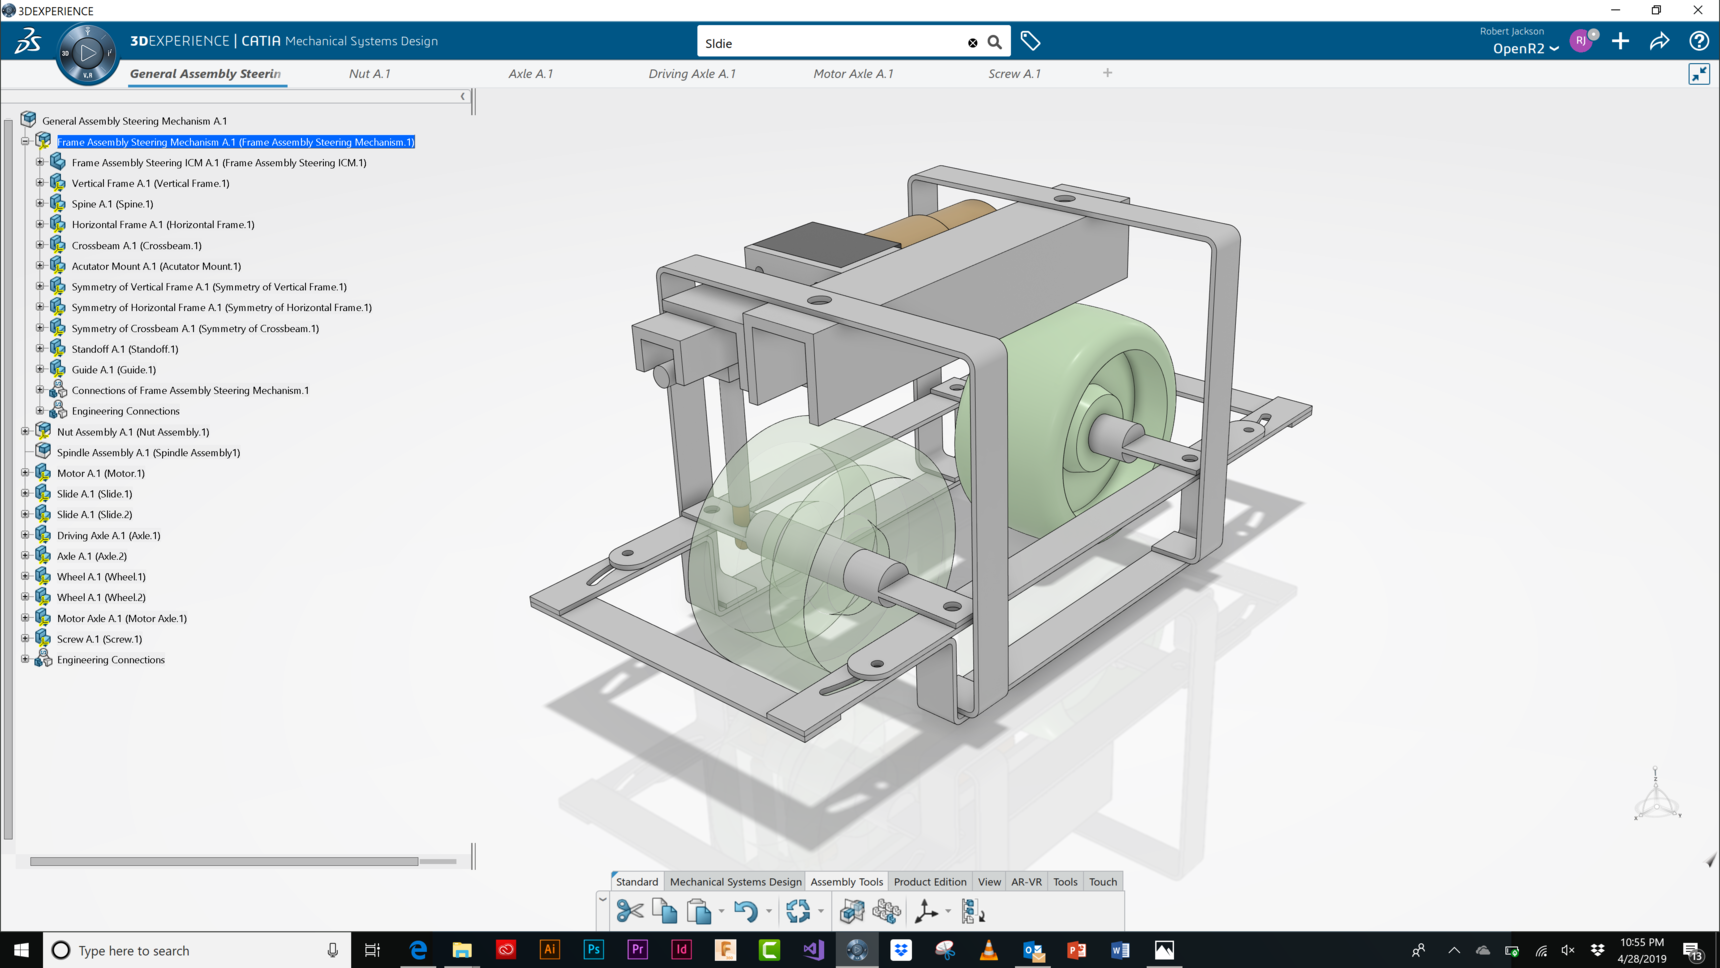Click the Cut scissors icon
Viewport: 1720px width, 968px height.
point(630,910)
